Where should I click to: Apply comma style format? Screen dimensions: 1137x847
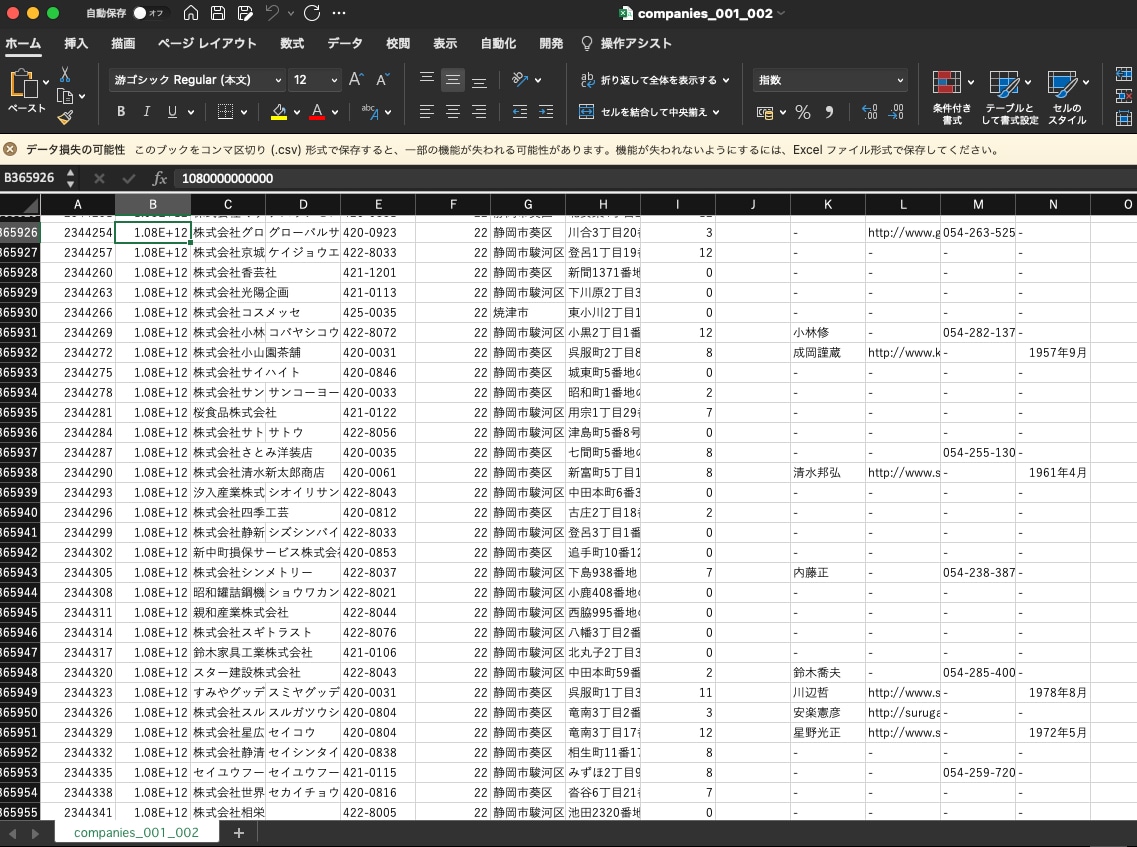click(x=829, y=112)
